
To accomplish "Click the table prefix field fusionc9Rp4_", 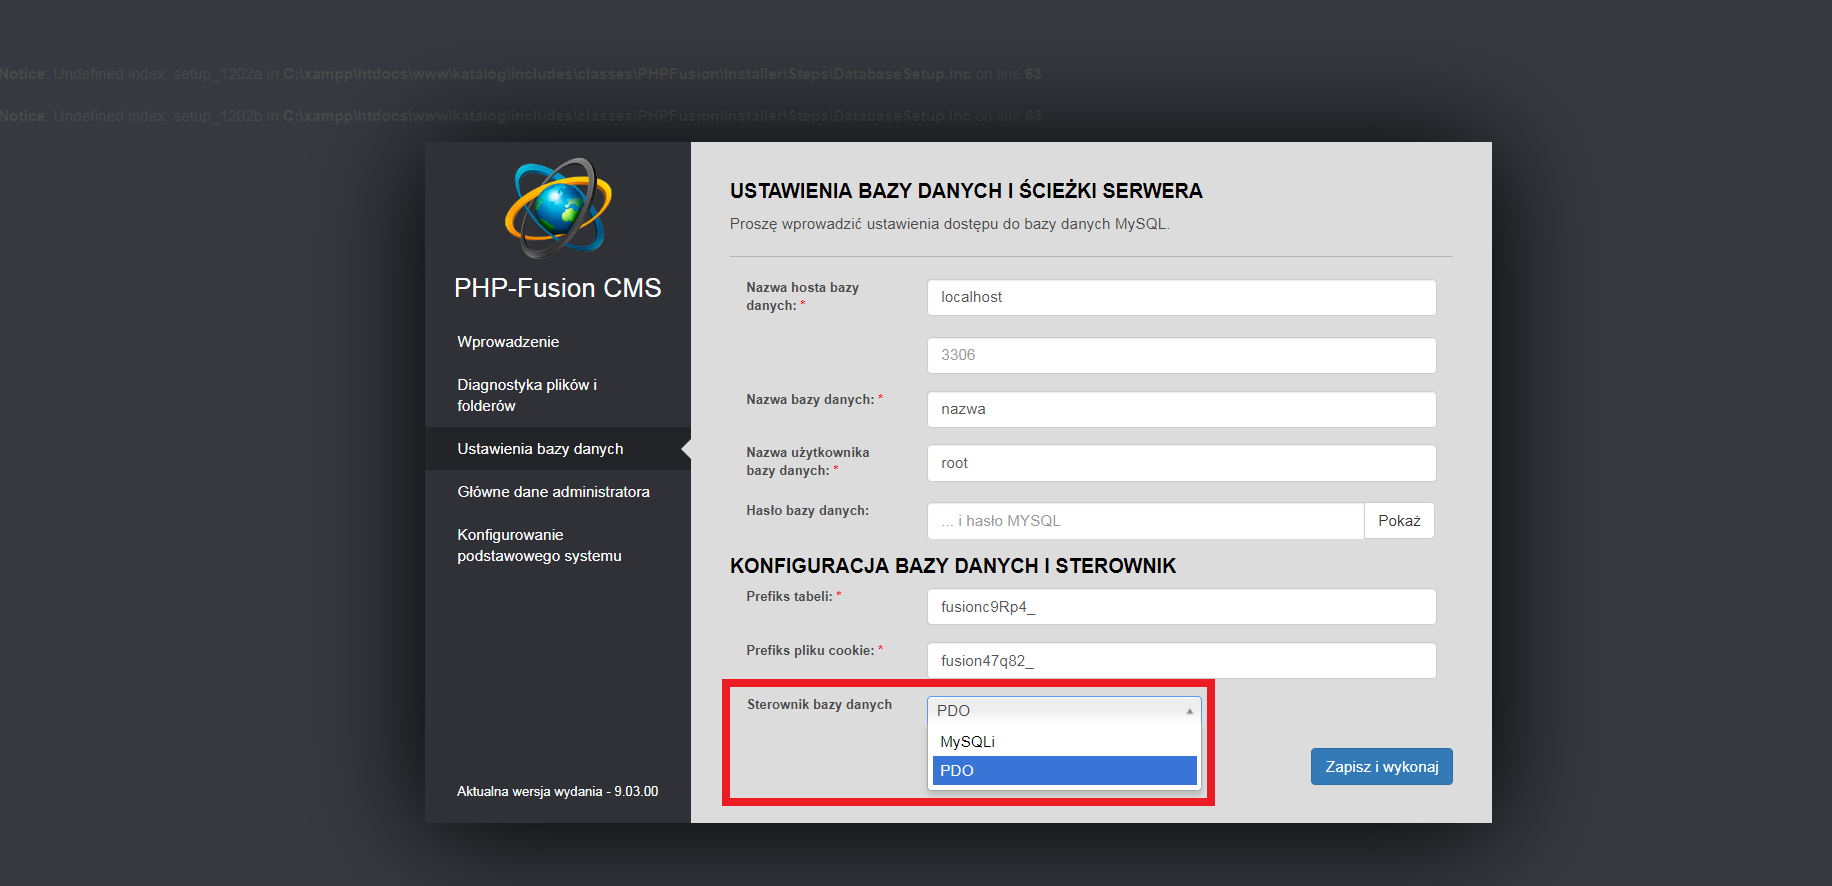I will (x=1181, y=607).
